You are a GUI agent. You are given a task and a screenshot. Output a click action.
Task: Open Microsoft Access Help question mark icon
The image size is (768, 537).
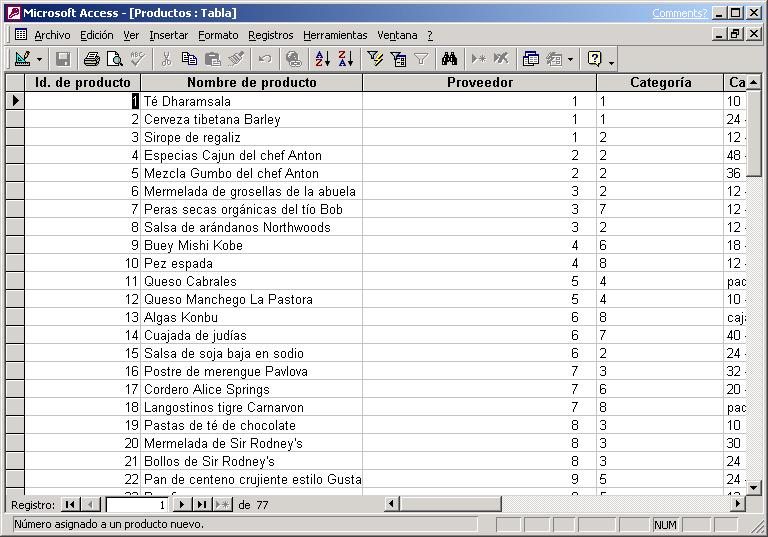coord(594,59)
